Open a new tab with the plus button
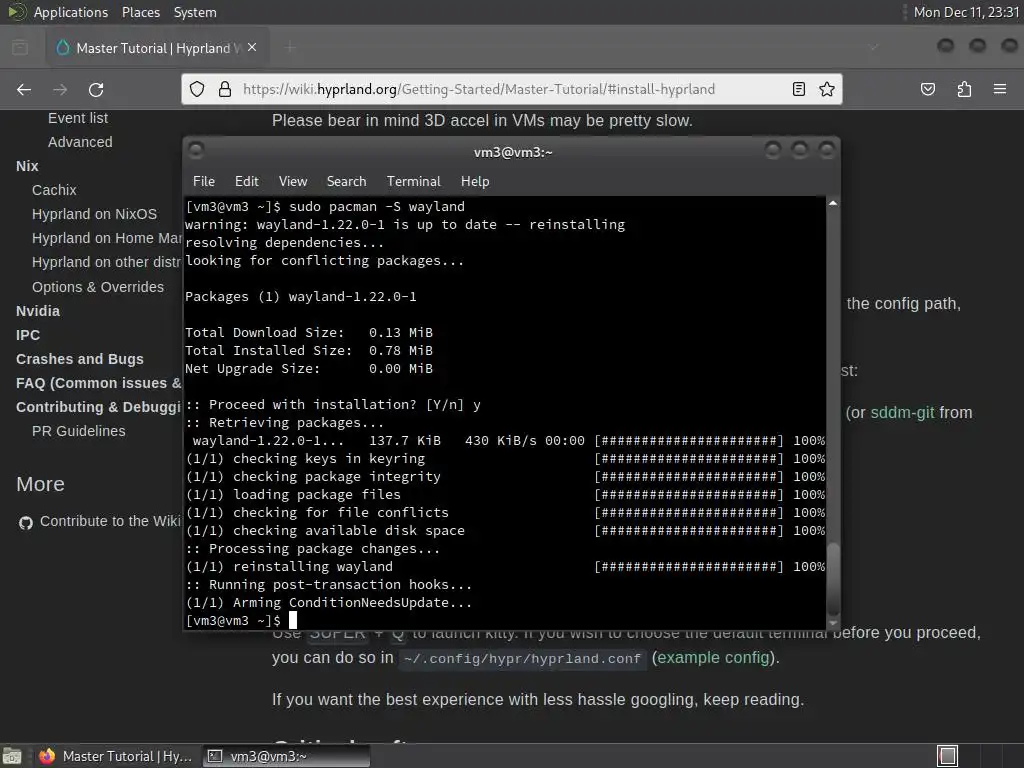1024x768 pixels. [290, 48]
